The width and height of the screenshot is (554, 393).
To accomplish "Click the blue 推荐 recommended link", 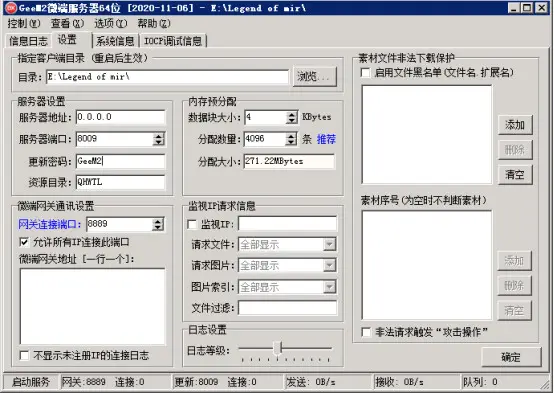I will pos(326,139).
